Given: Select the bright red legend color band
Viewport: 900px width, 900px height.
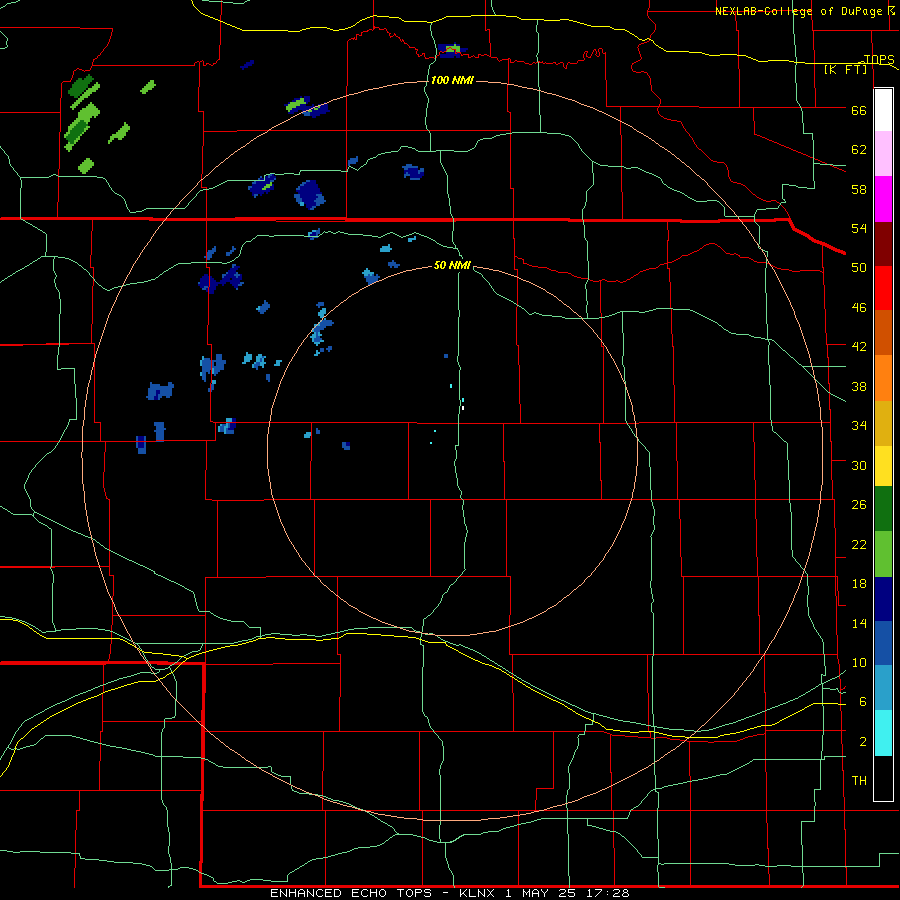Looking at the screenshot, I should coord(883,288).
